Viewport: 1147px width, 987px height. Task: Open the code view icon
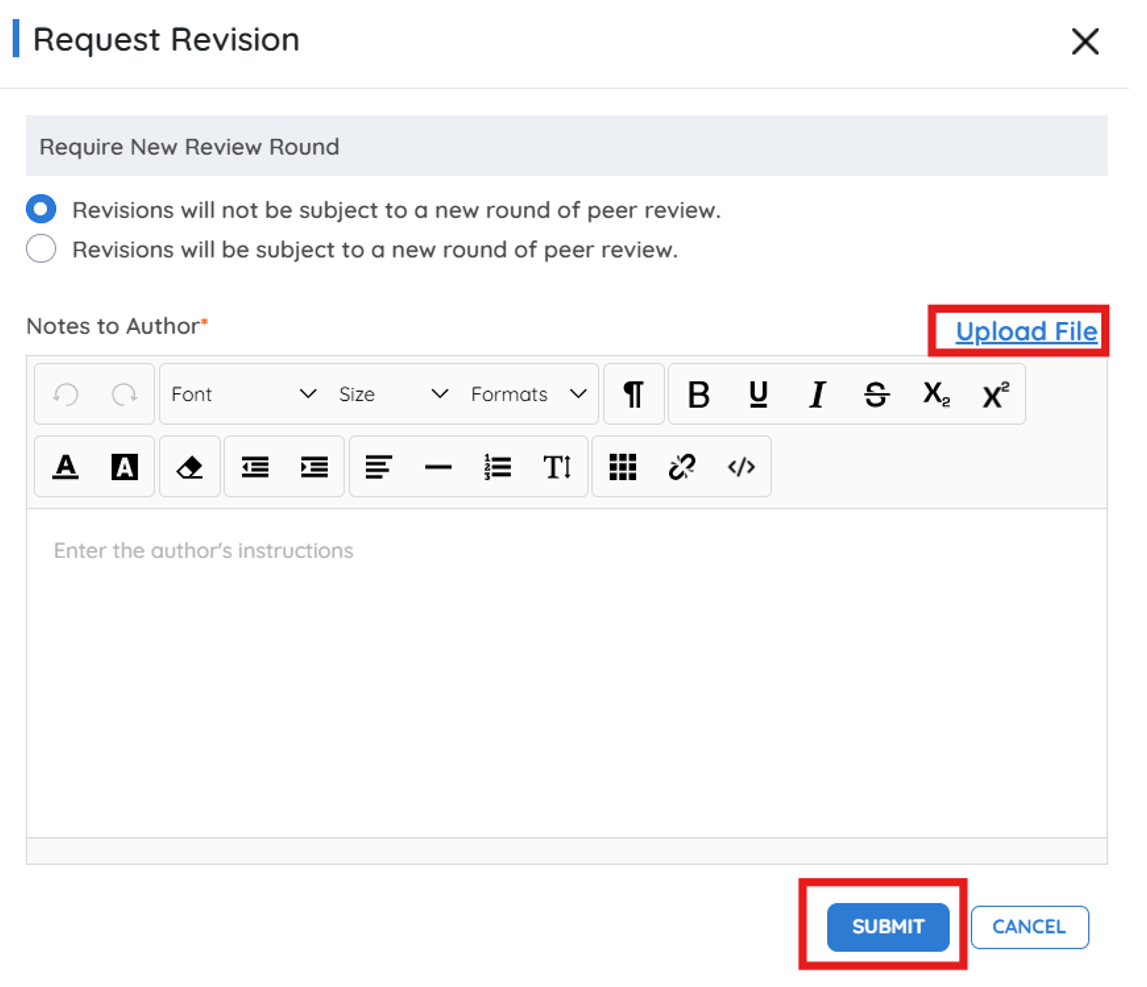741,467
